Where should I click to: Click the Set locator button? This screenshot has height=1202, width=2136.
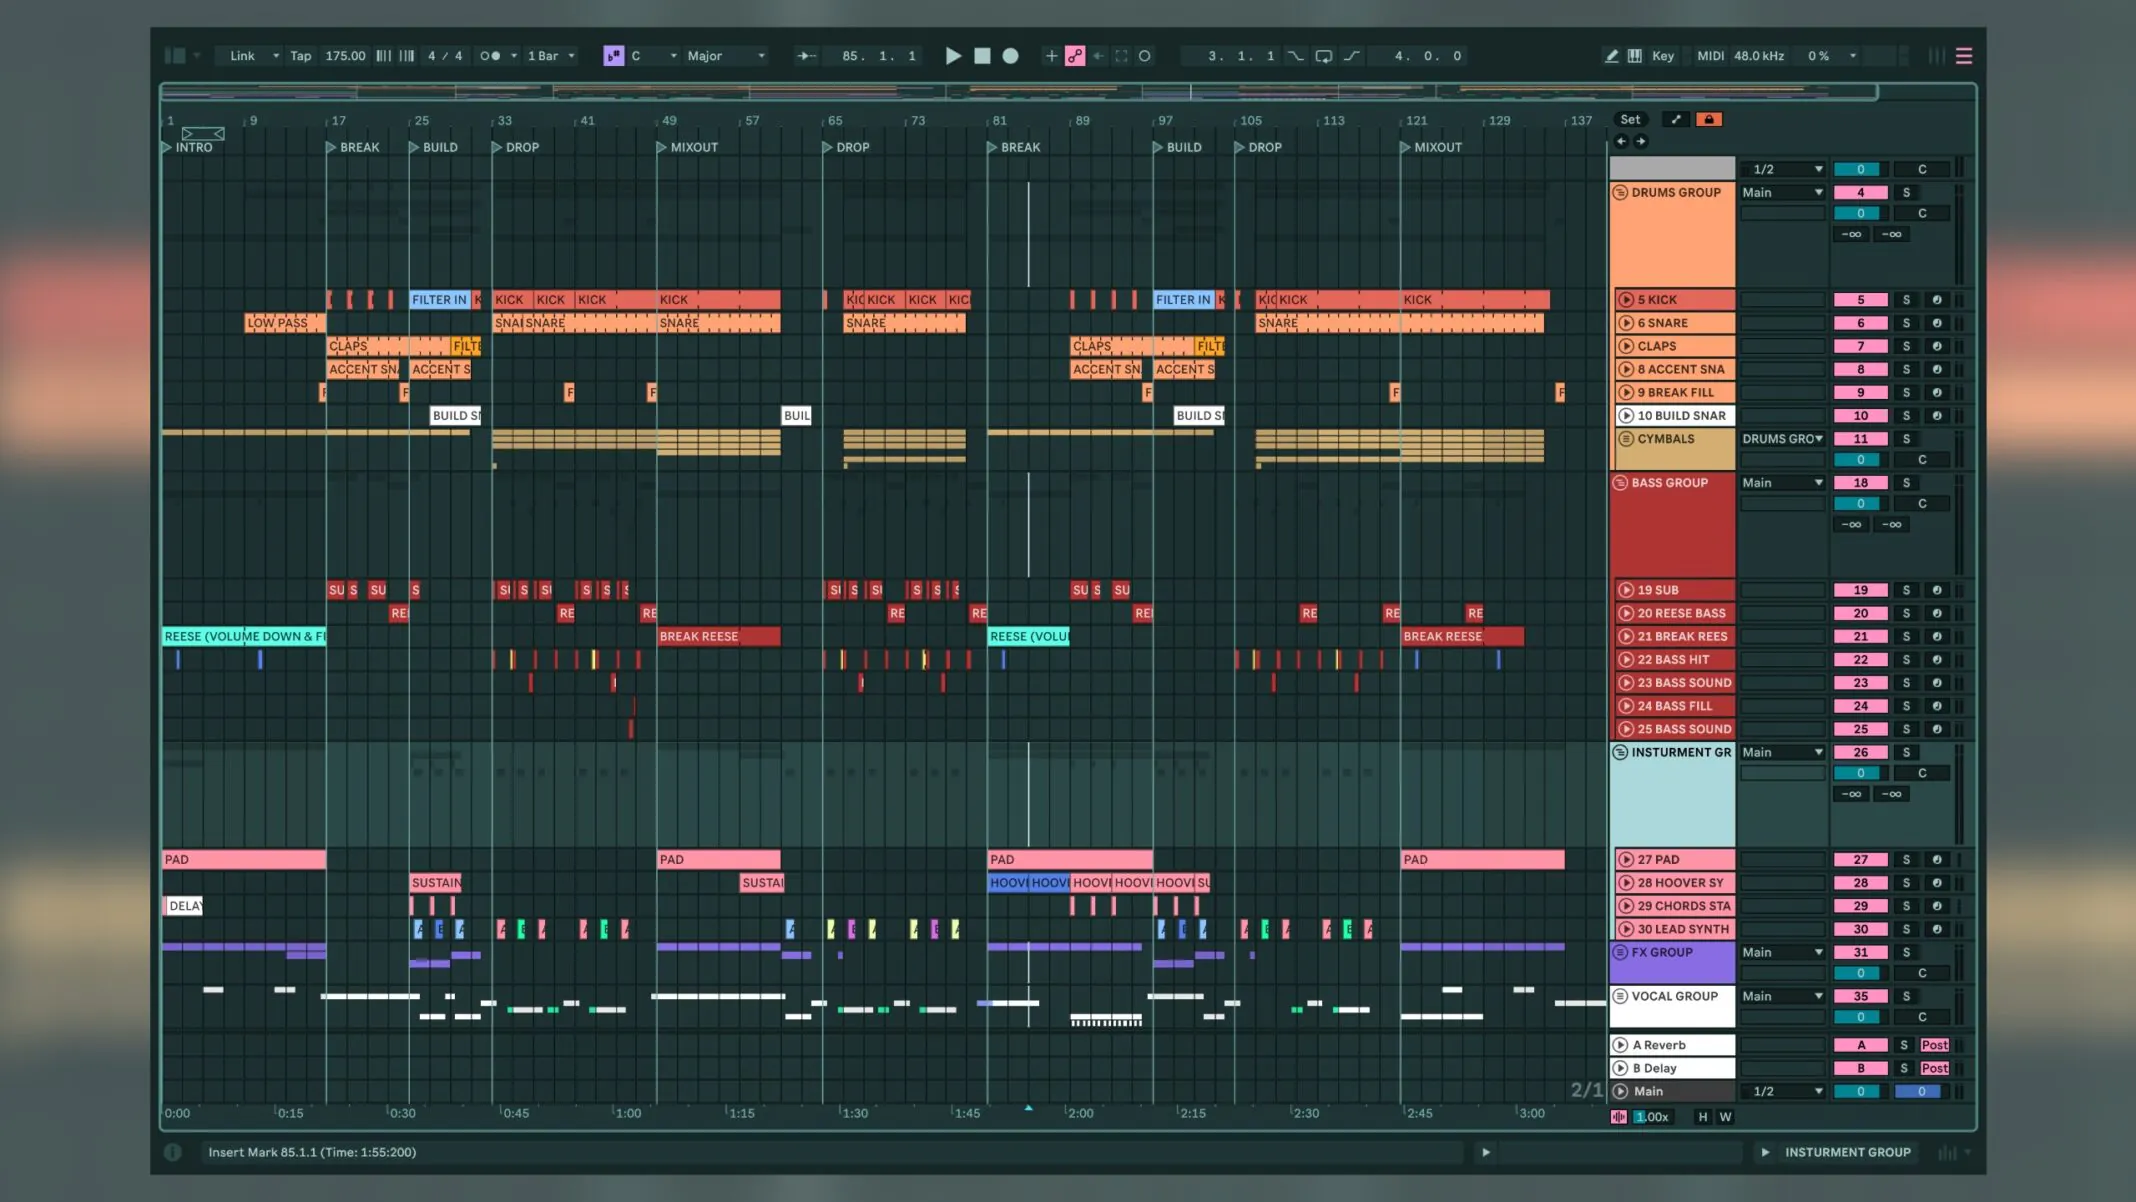point(1630,119)
